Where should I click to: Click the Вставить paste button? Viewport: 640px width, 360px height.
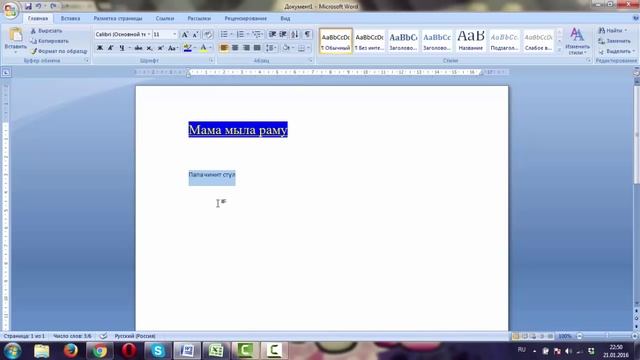coord(16,40)
